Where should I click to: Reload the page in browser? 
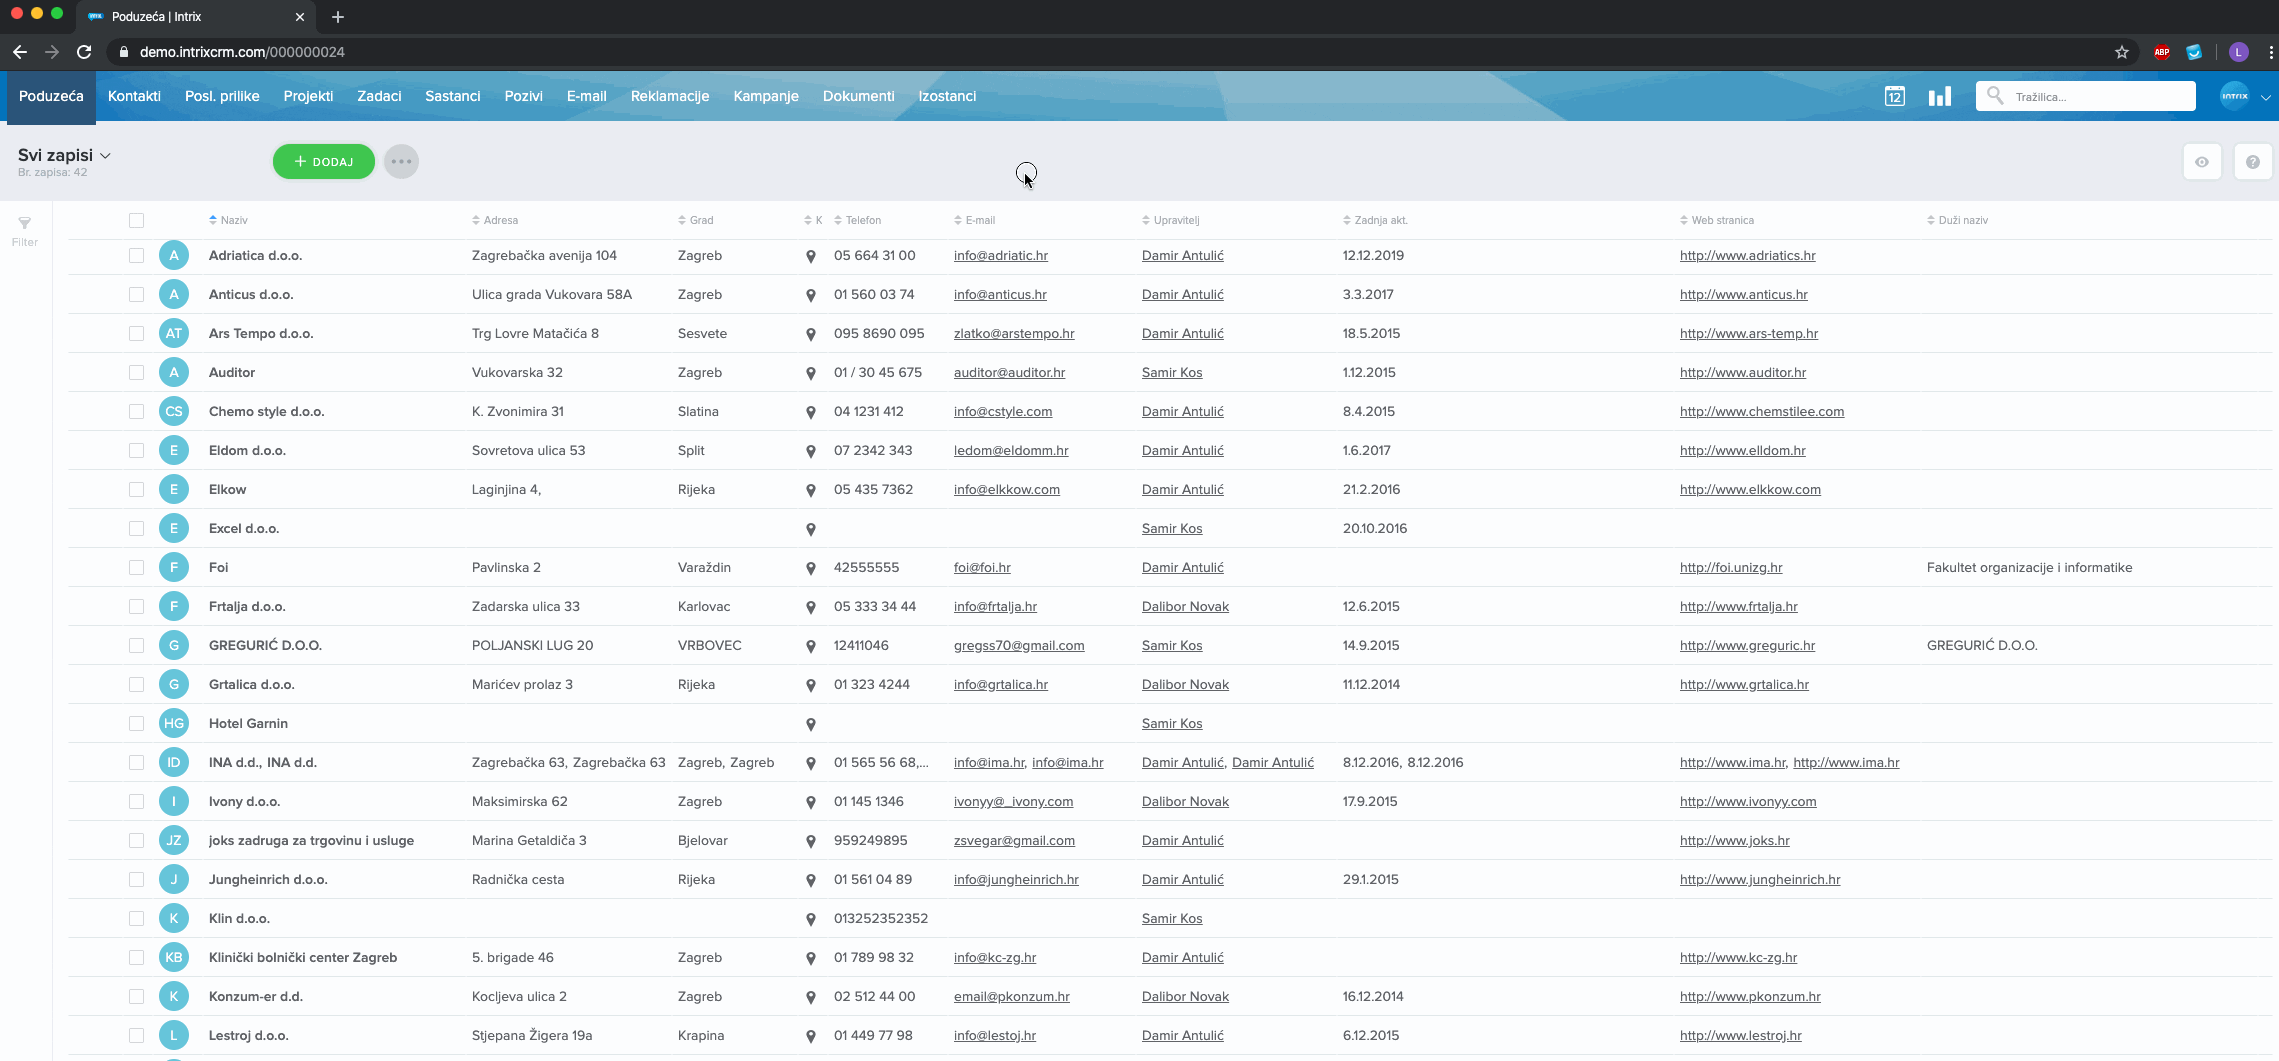[x=85, y=52]
